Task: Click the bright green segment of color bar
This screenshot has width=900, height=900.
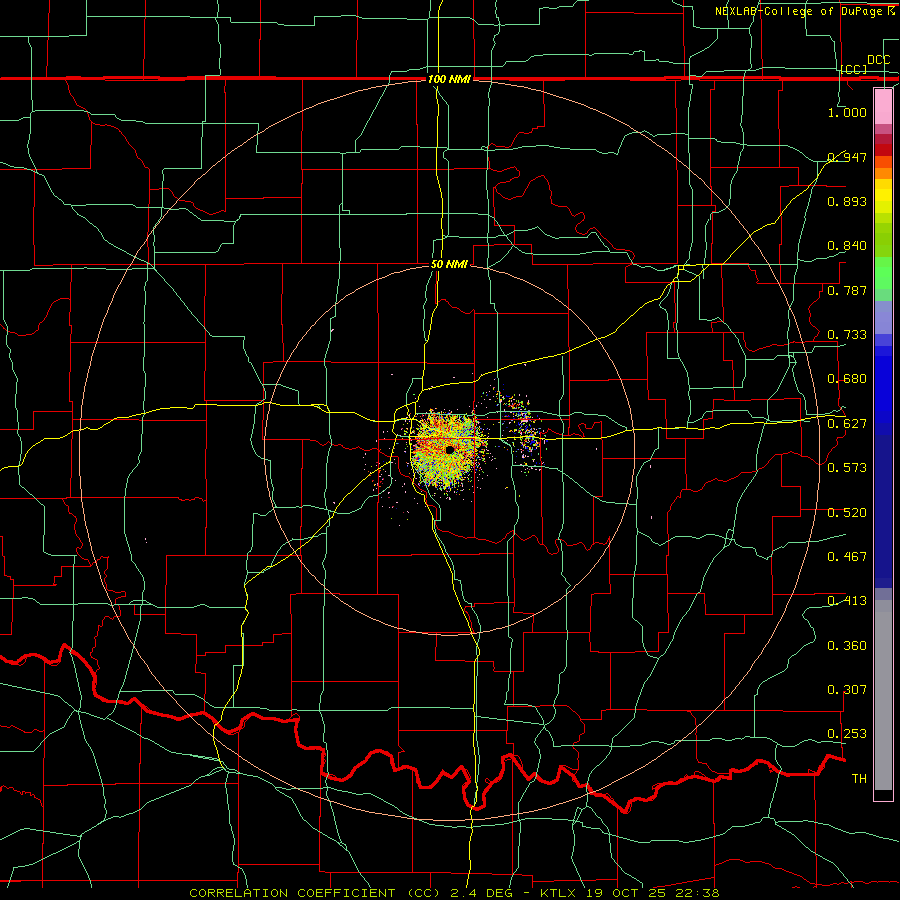Action: click(883, 272)
